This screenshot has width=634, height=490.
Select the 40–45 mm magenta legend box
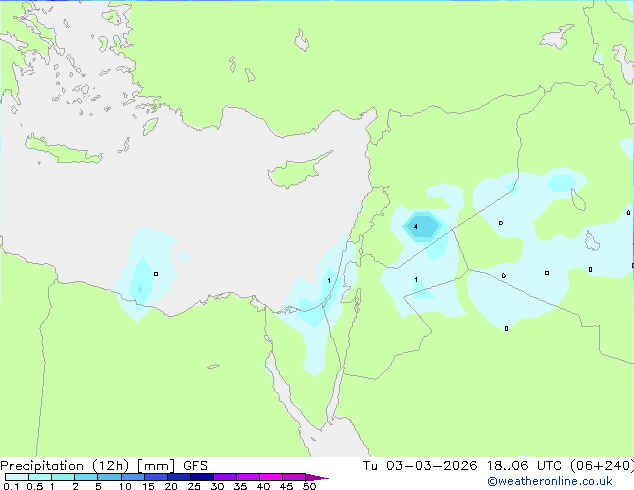pos(271,477)
